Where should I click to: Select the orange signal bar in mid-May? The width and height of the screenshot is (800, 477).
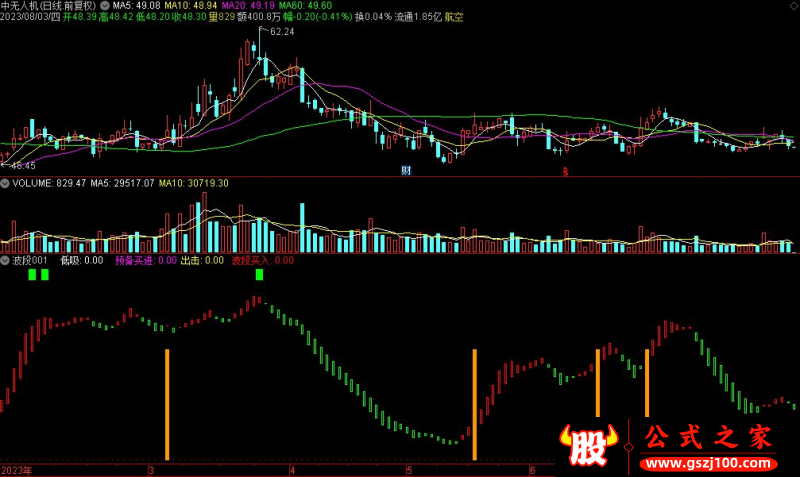474,404
